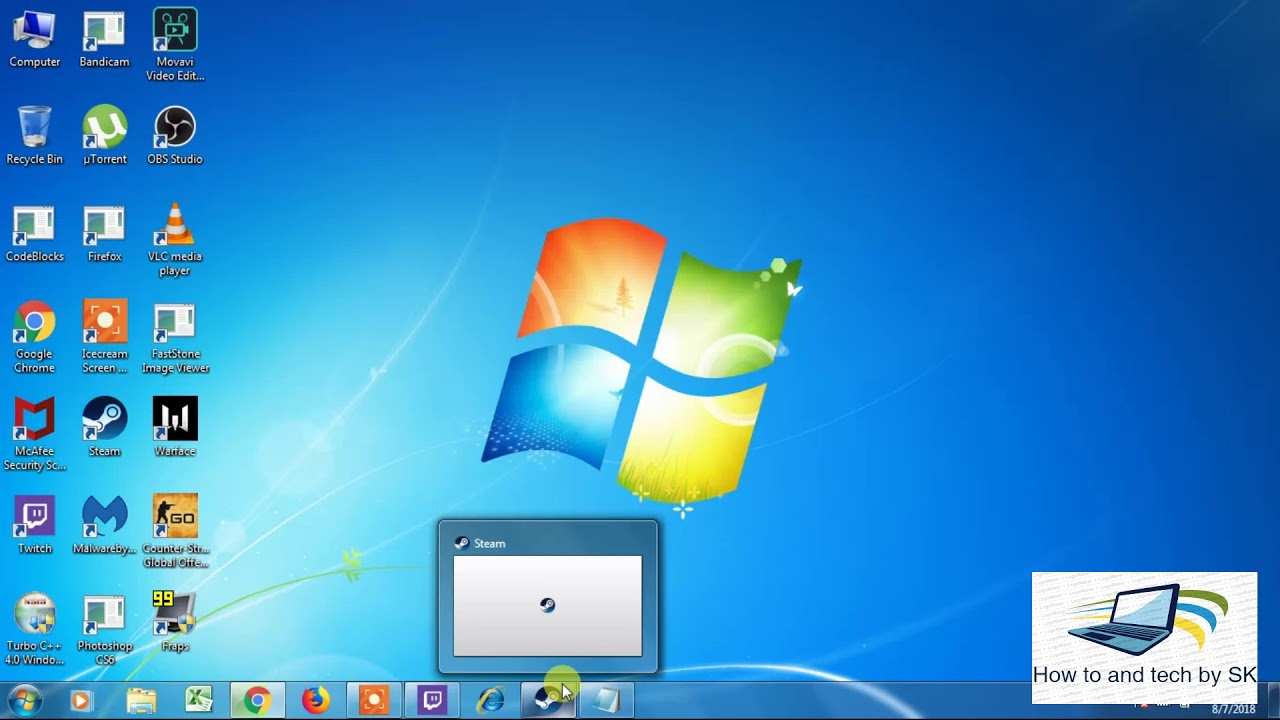Open Excel from the taskbar
The image size is (1280, 720).
coord(199,701)
